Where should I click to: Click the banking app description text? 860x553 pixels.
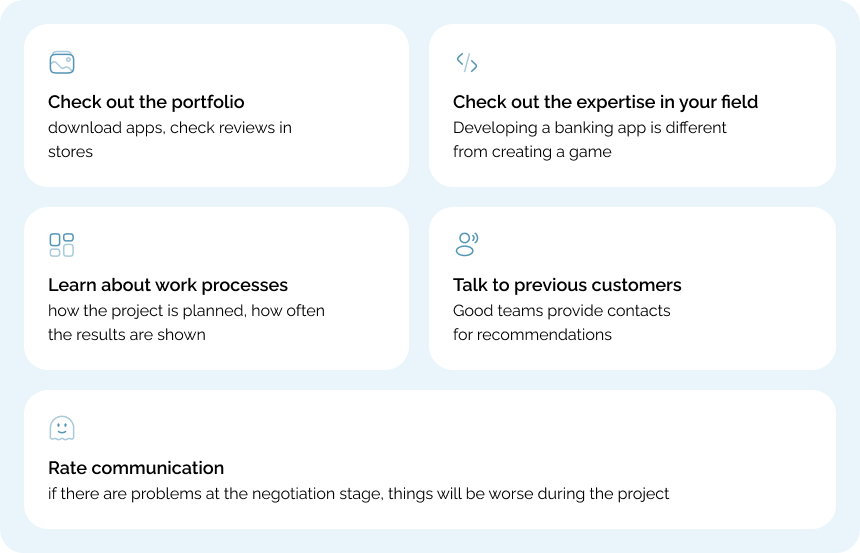(x=589, y=128)
